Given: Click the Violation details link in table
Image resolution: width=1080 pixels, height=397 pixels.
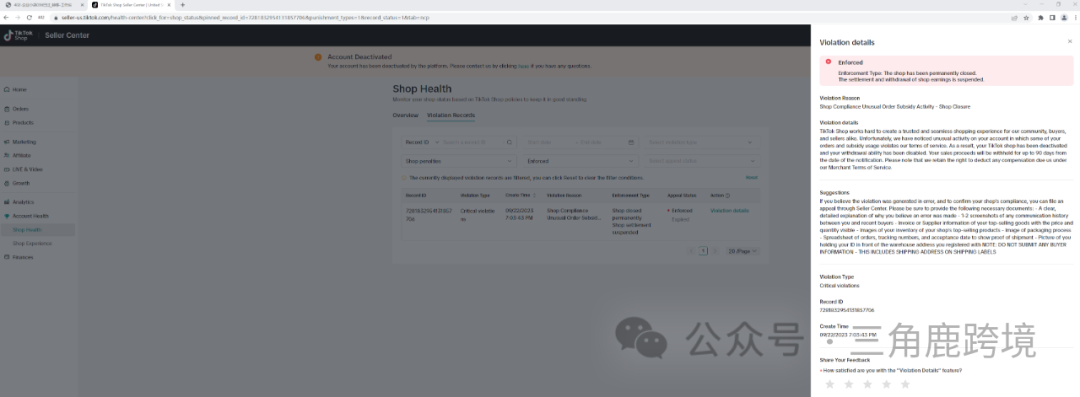Looking at the screenshot, I should click(729, 210).
